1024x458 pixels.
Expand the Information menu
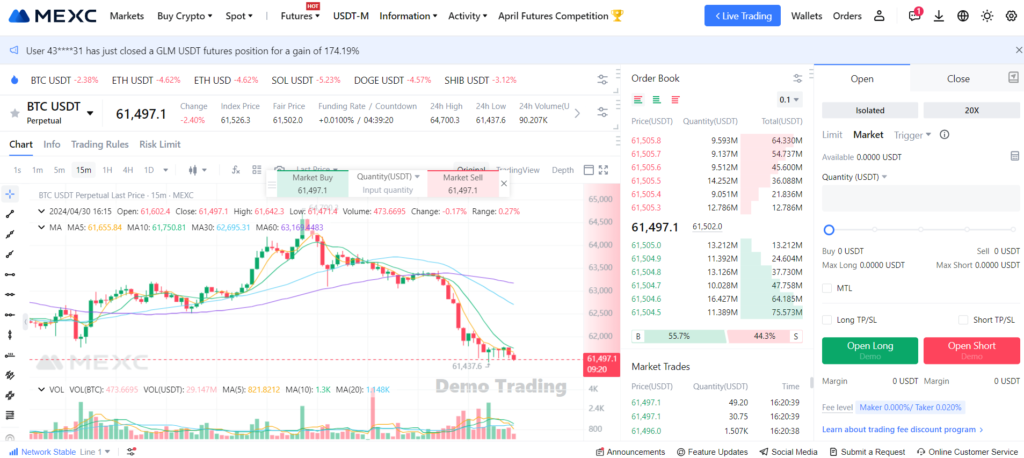[409, 16]
